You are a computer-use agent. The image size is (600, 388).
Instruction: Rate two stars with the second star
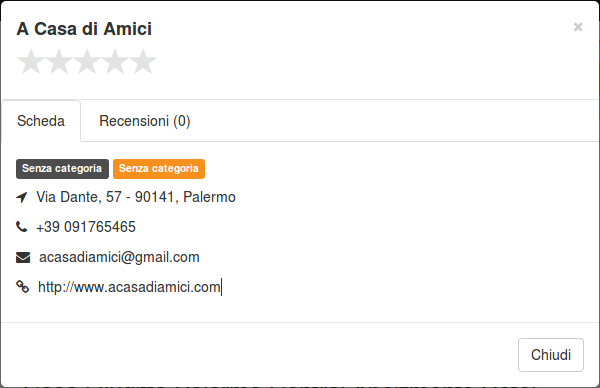59,61
